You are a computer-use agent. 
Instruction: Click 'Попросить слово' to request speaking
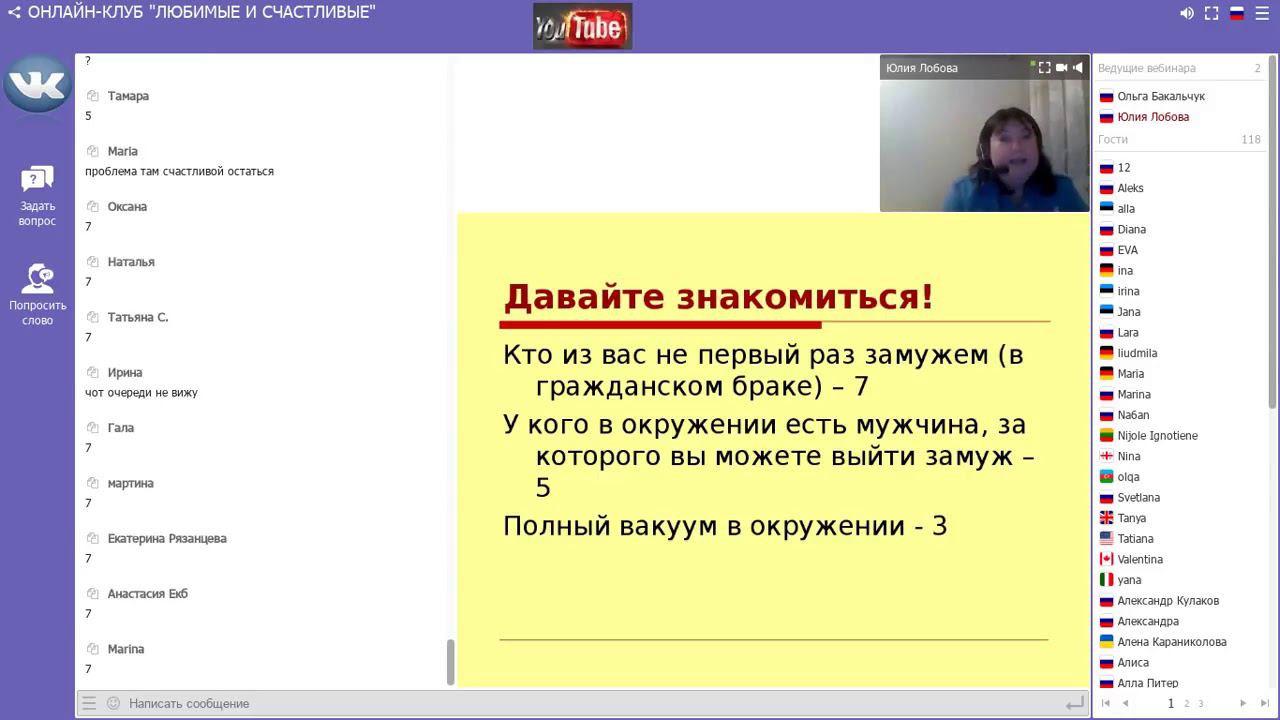pyautogui.click(x=37, y=295)
